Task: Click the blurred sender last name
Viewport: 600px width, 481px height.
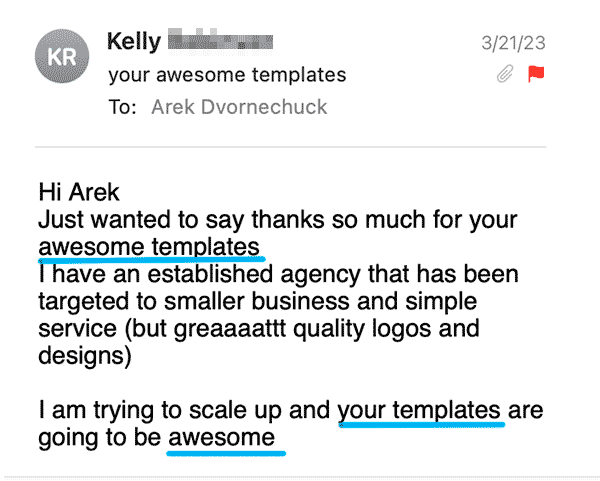Action: [x=220, y=41]
